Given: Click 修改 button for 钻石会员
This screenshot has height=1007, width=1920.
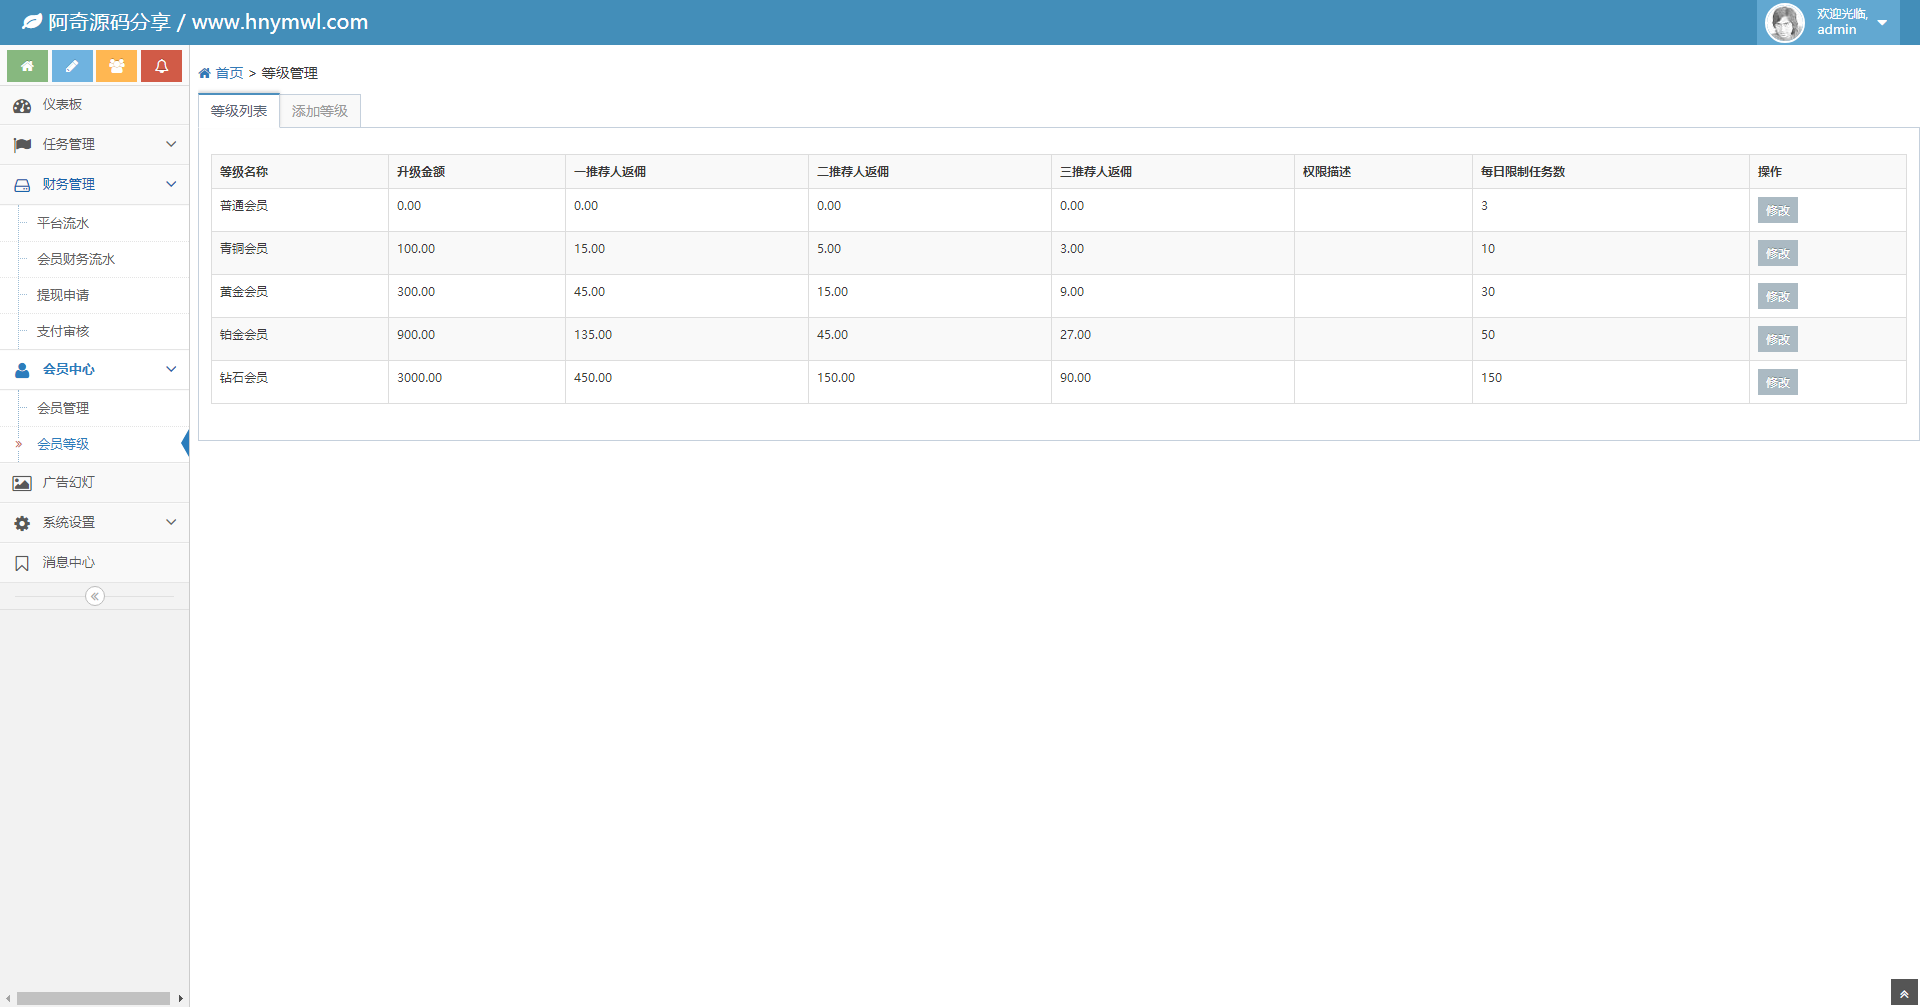Looking at the screenshot, I should [x=1777, y=382].
